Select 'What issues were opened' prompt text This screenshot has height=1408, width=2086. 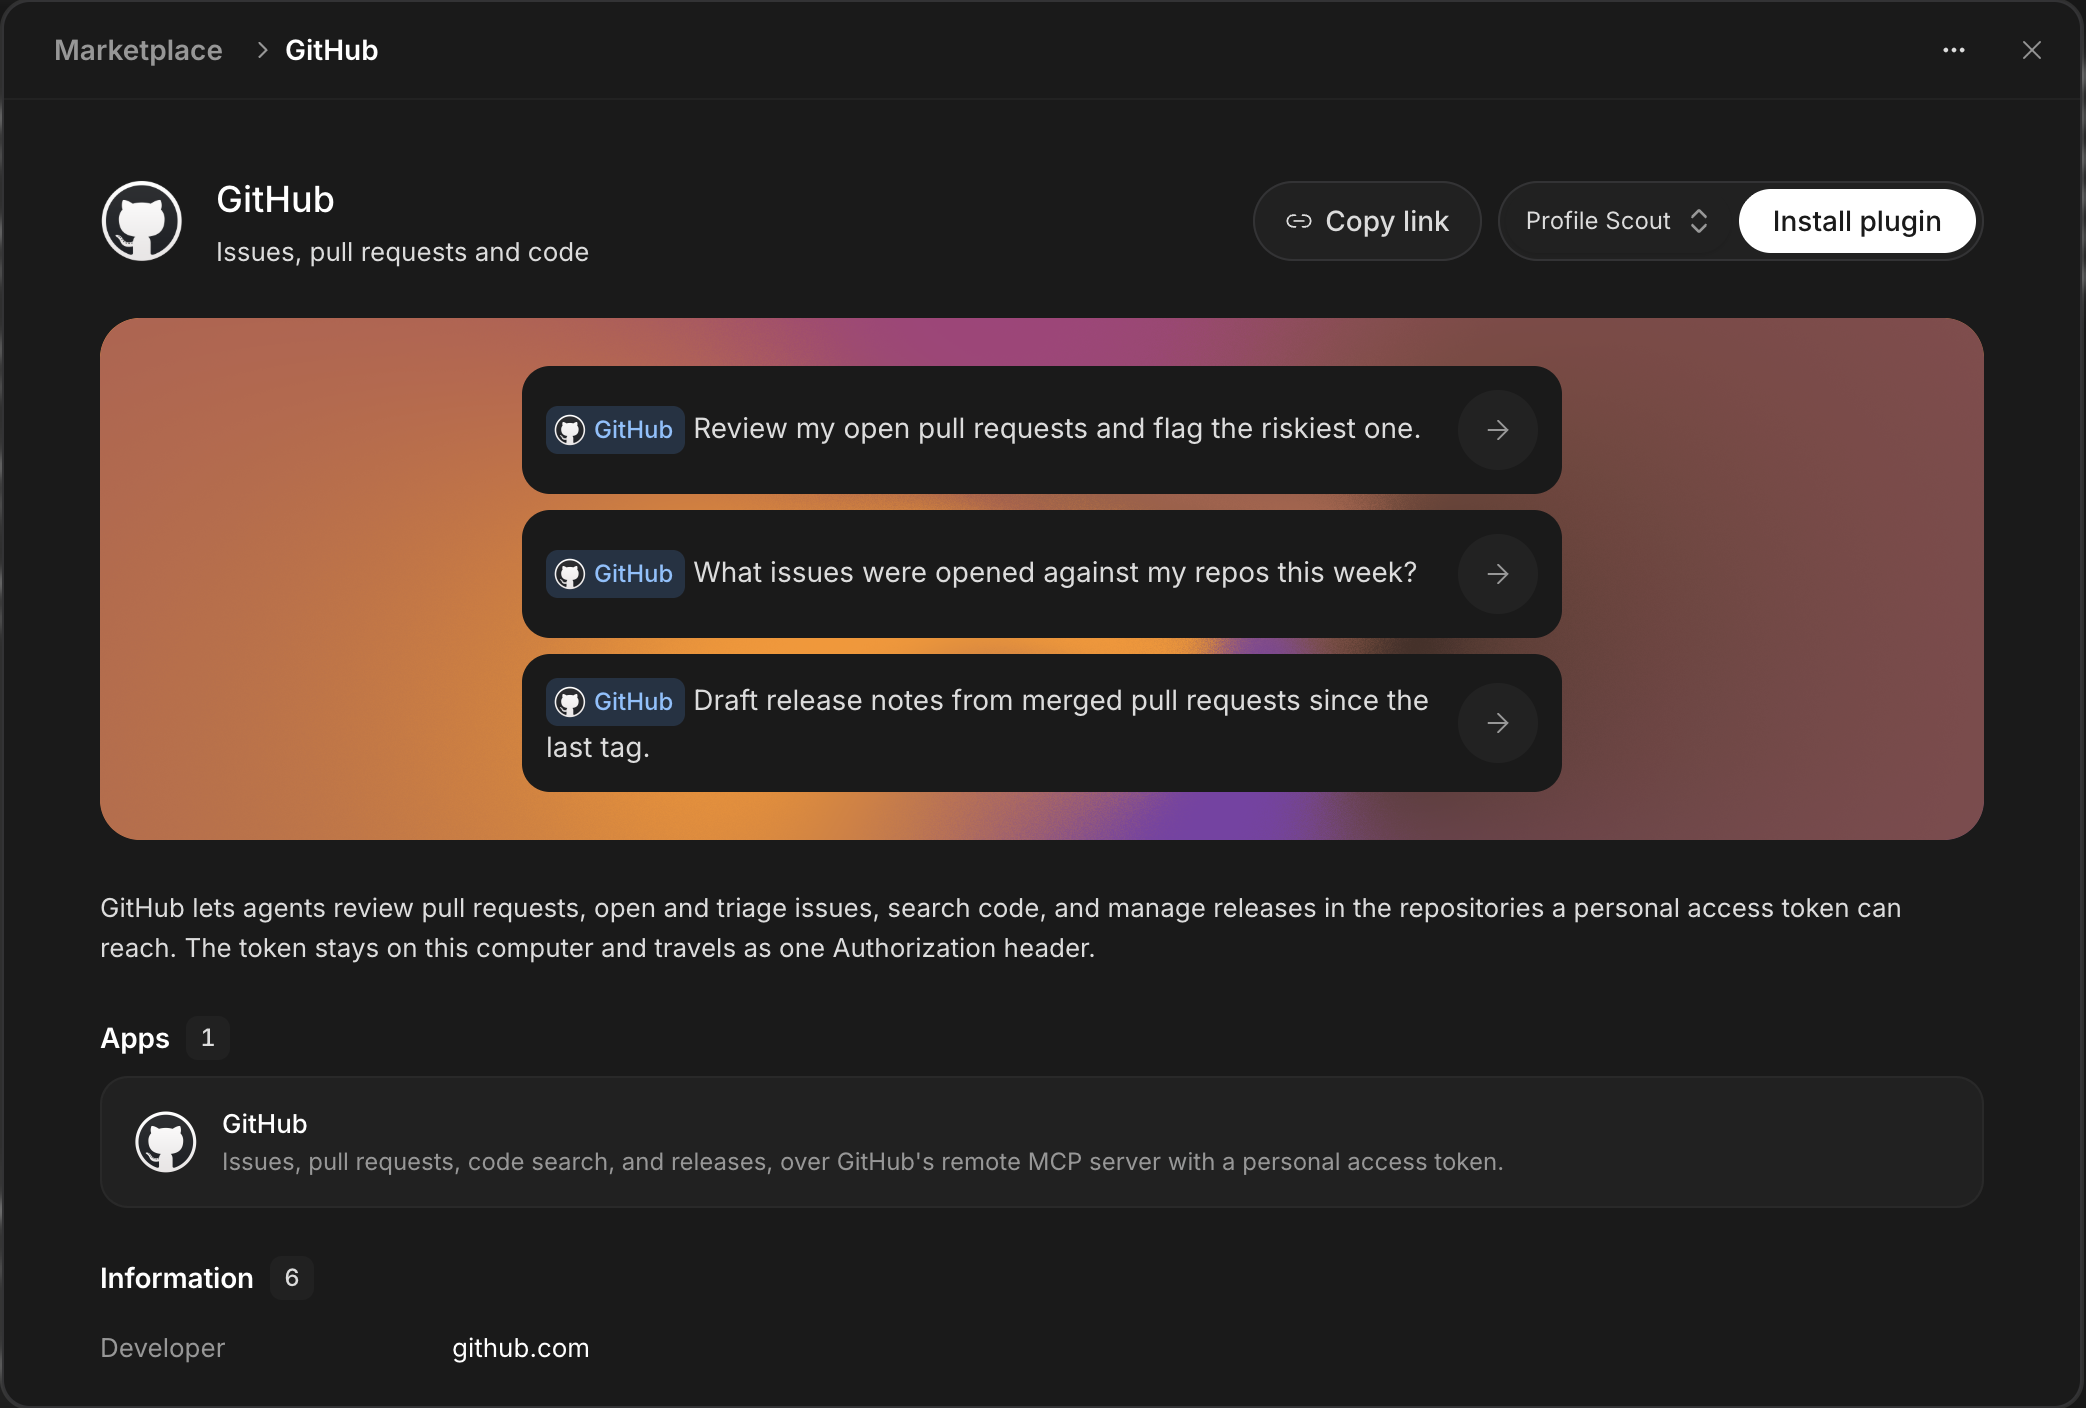(1055, 573)
